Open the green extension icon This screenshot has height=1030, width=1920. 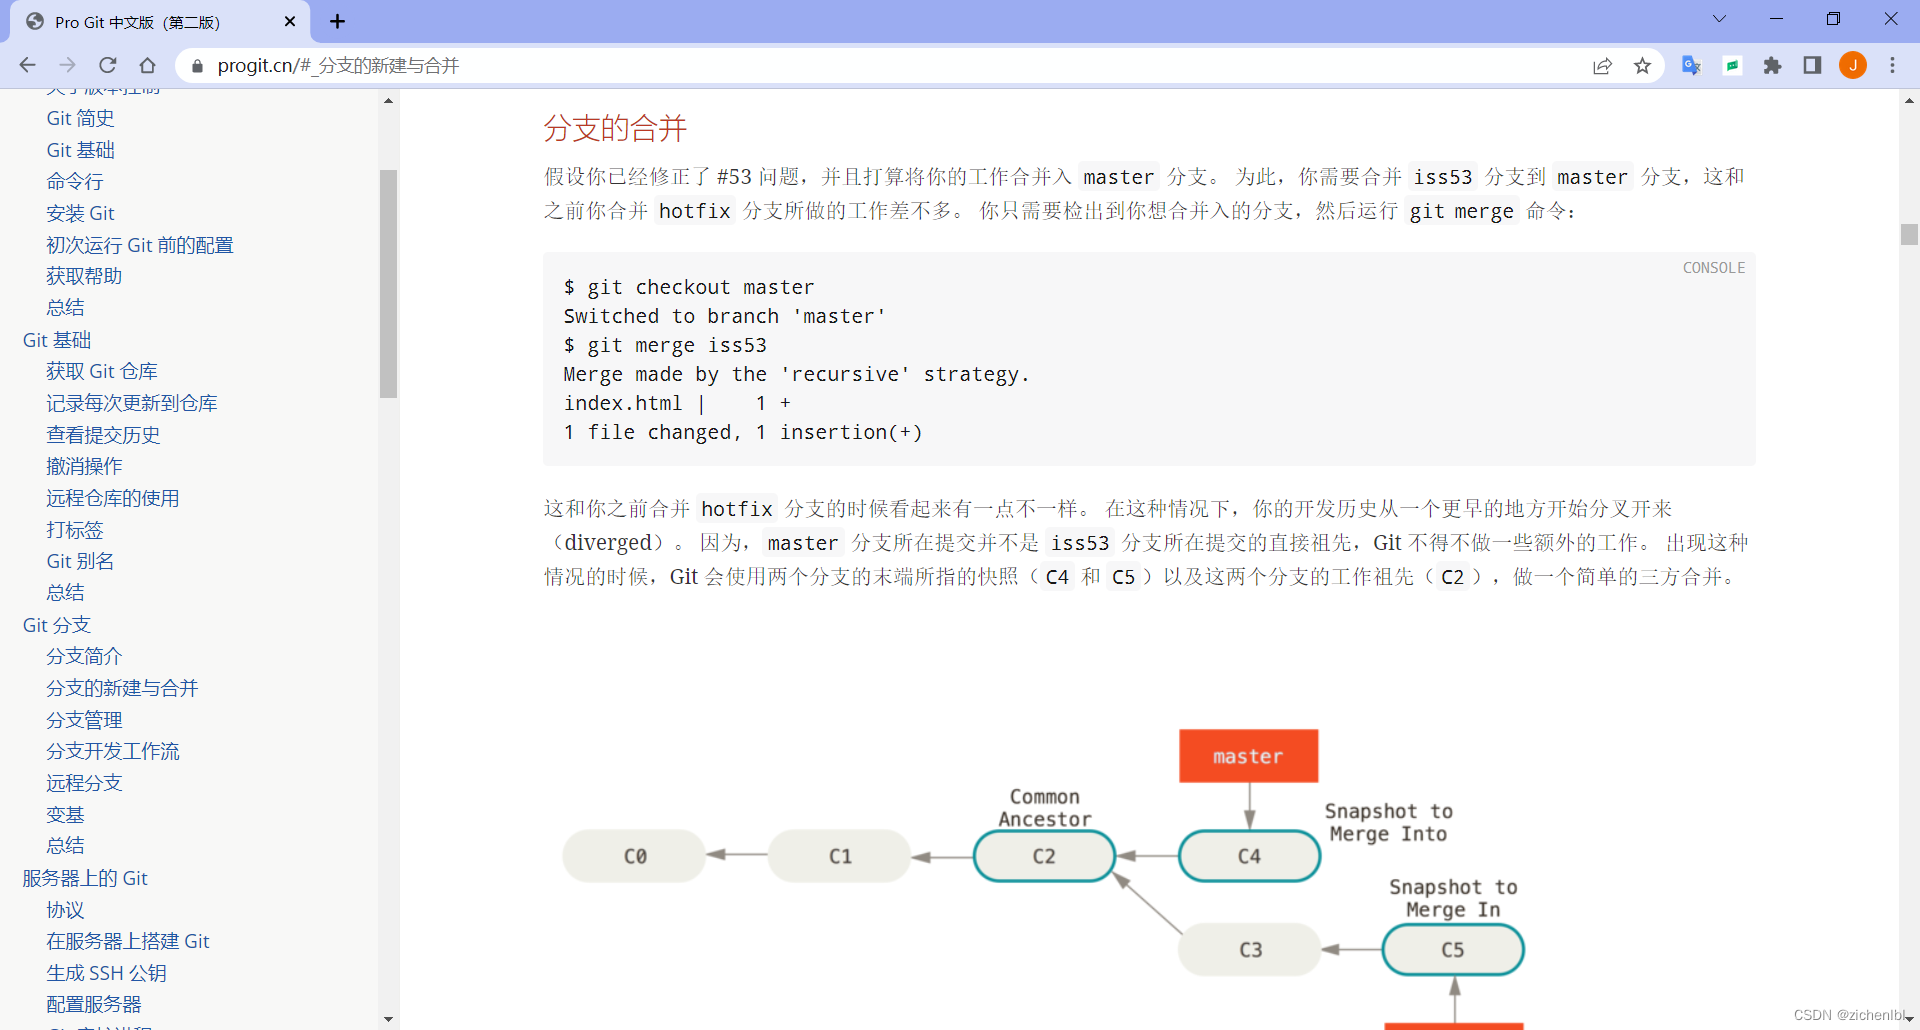(x=1732, y=65)
